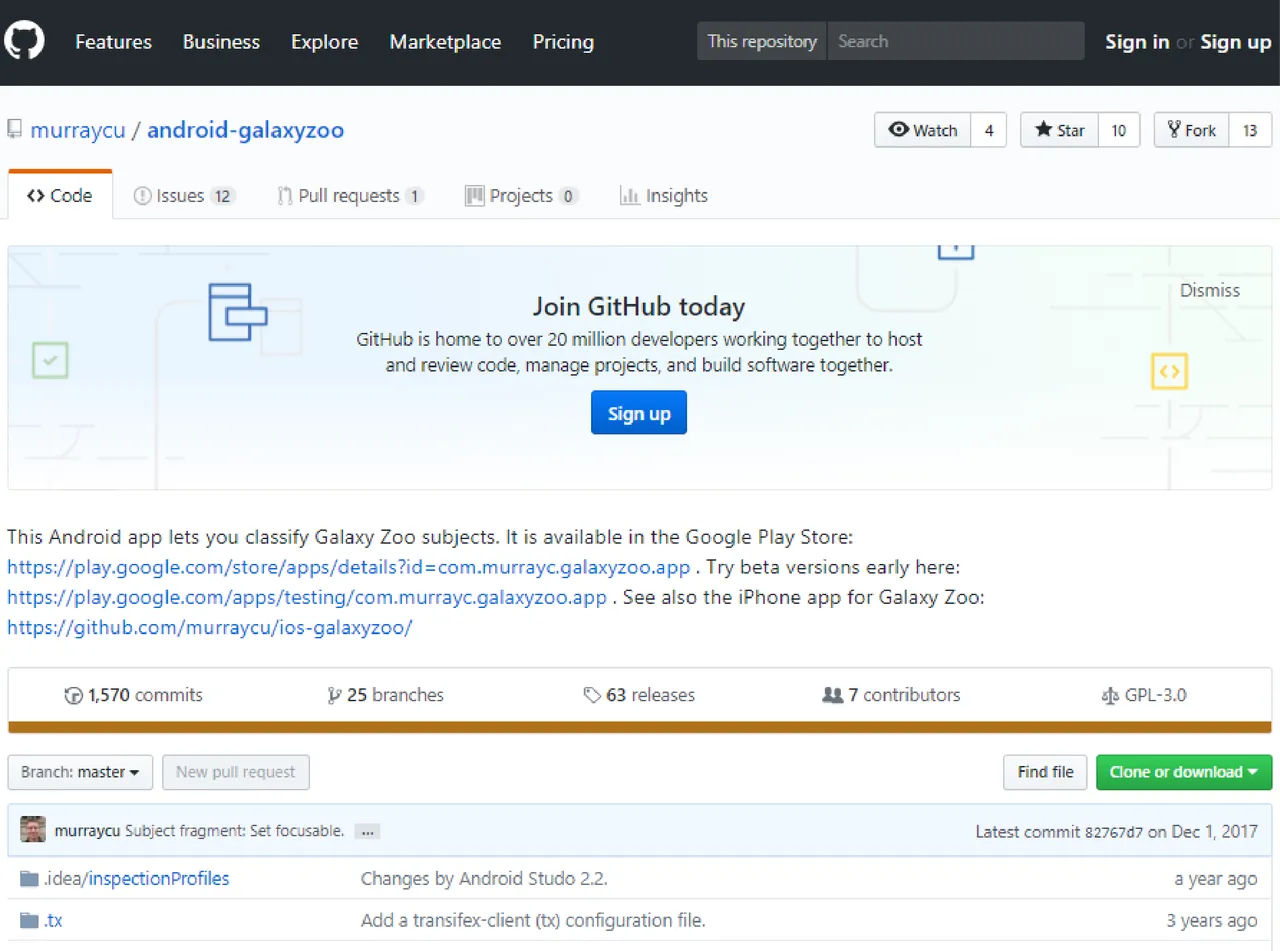
Task: Open the Projects tab
Action: coord(521,196)
